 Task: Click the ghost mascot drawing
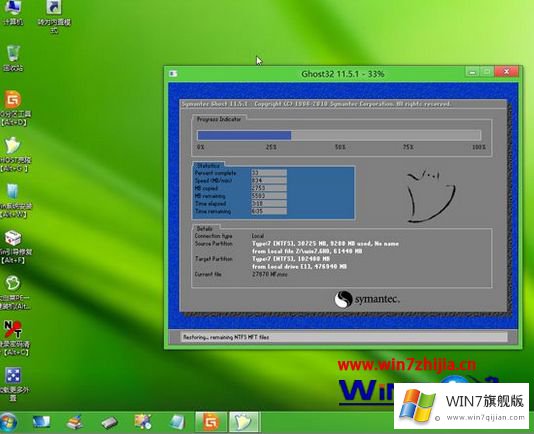click(x=431, y=197)
